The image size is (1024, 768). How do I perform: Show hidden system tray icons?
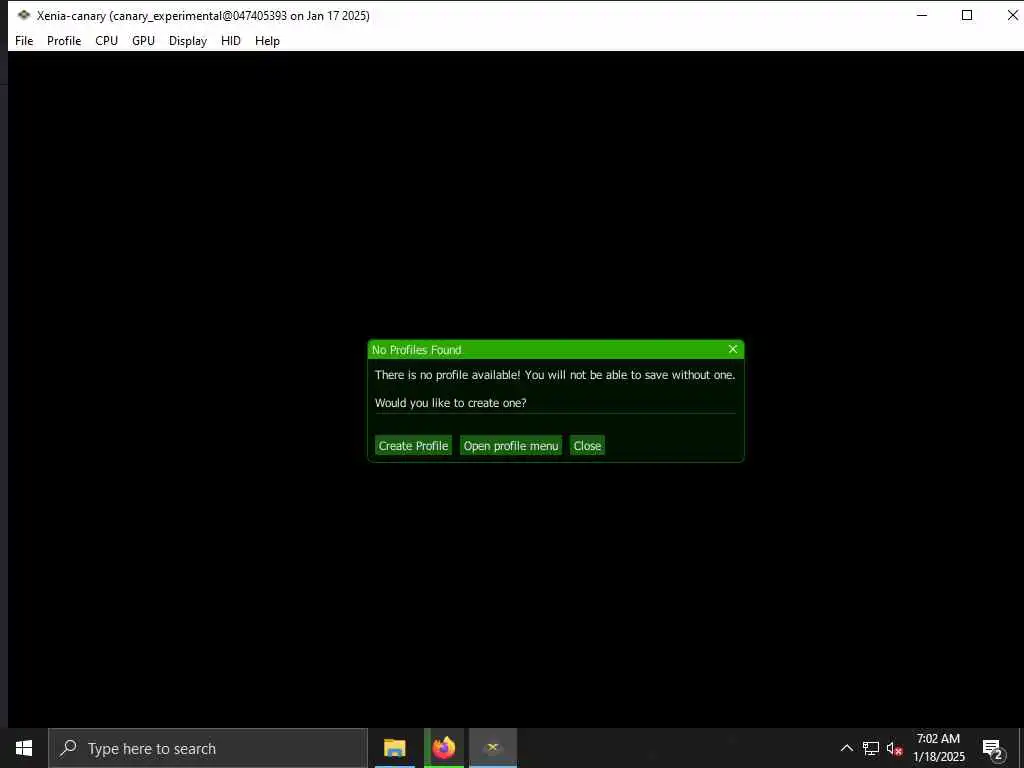point(846,748)
